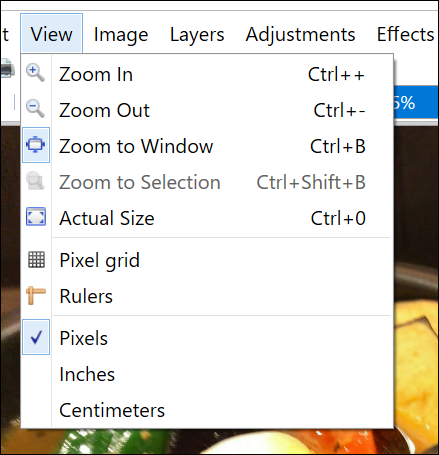Toggle the Pixel grid option
This screenshot has height=455, width=439.
pos(207,260)
